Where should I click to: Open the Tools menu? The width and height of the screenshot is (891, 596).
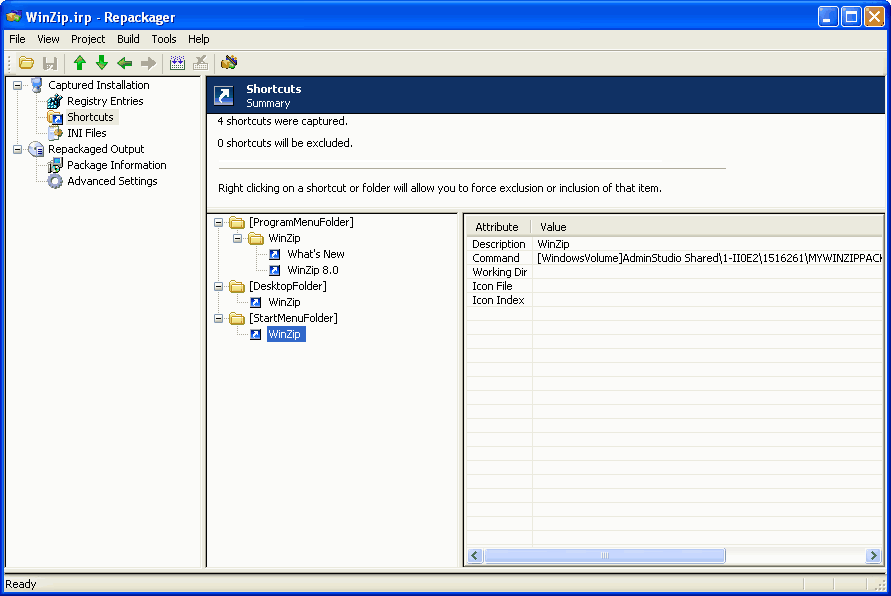[x=164, y=39]
